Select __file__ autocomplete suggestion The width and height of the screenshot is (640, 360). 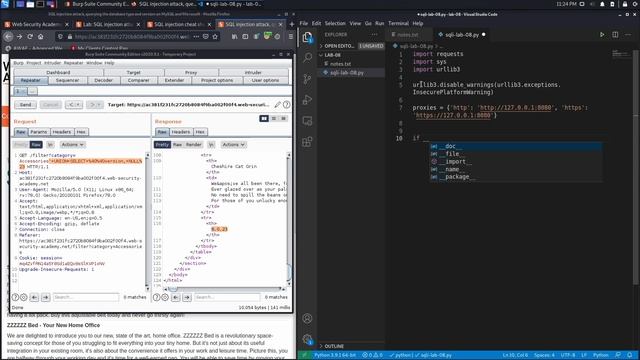pos(516,153)
